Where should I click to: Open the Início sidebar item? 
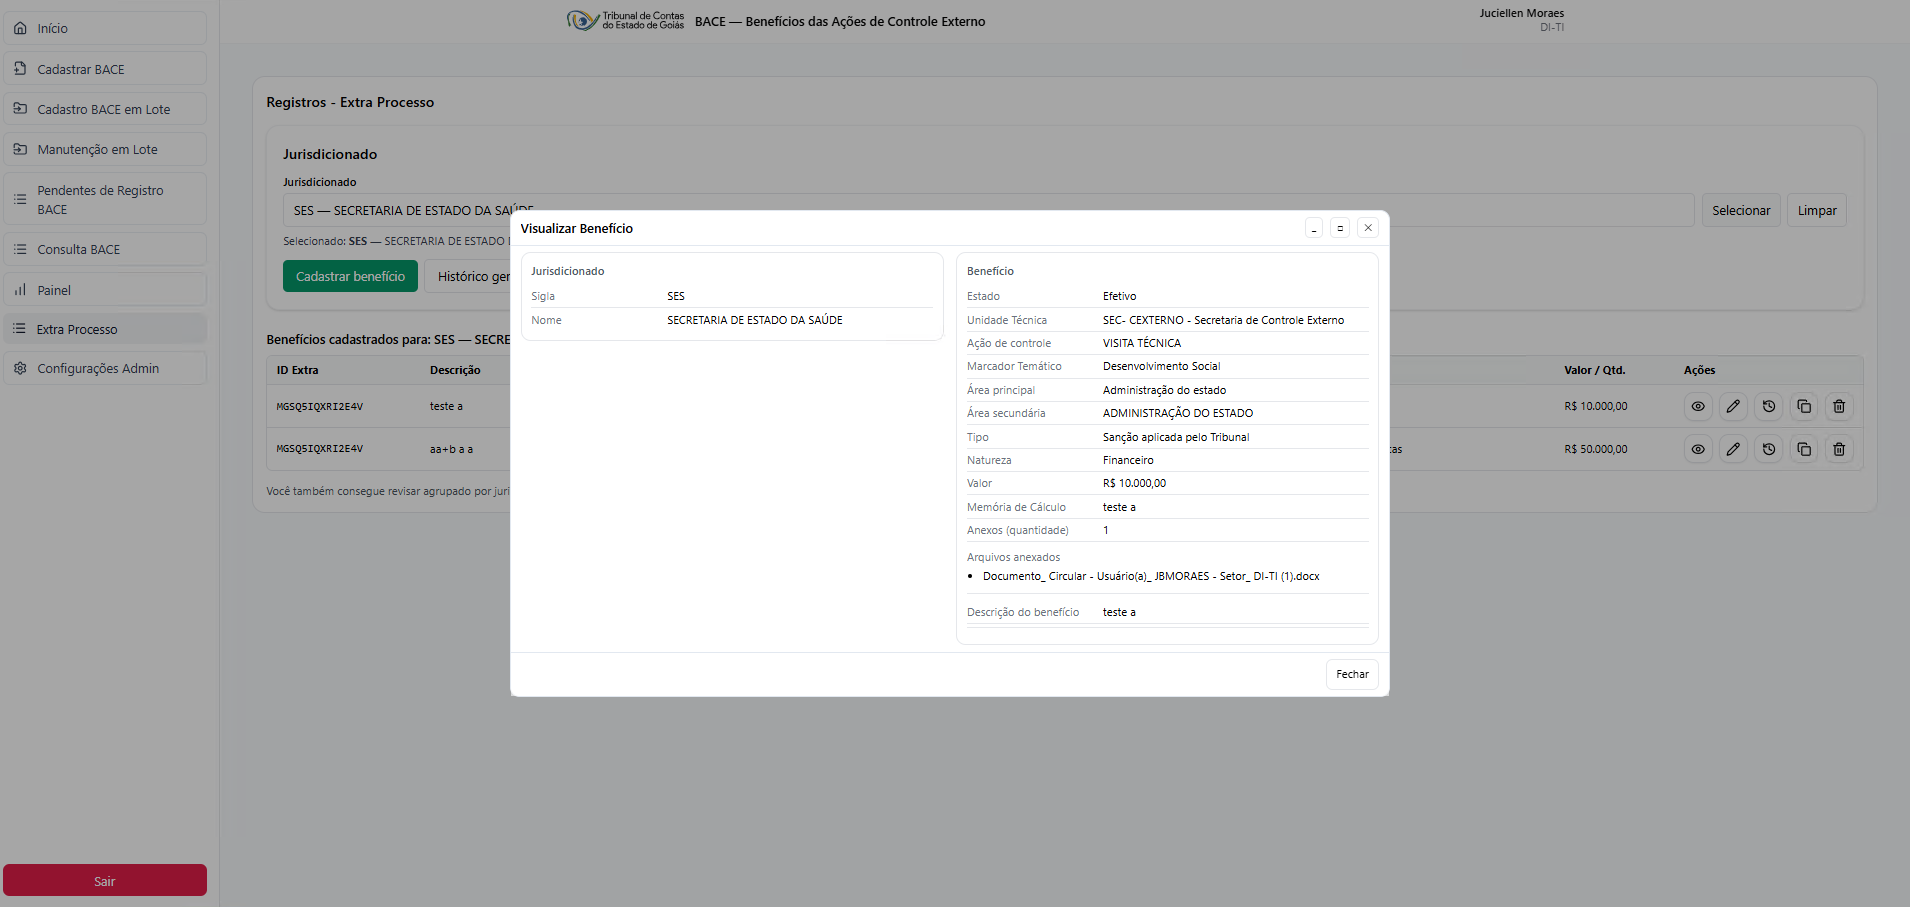click(105, 29)
